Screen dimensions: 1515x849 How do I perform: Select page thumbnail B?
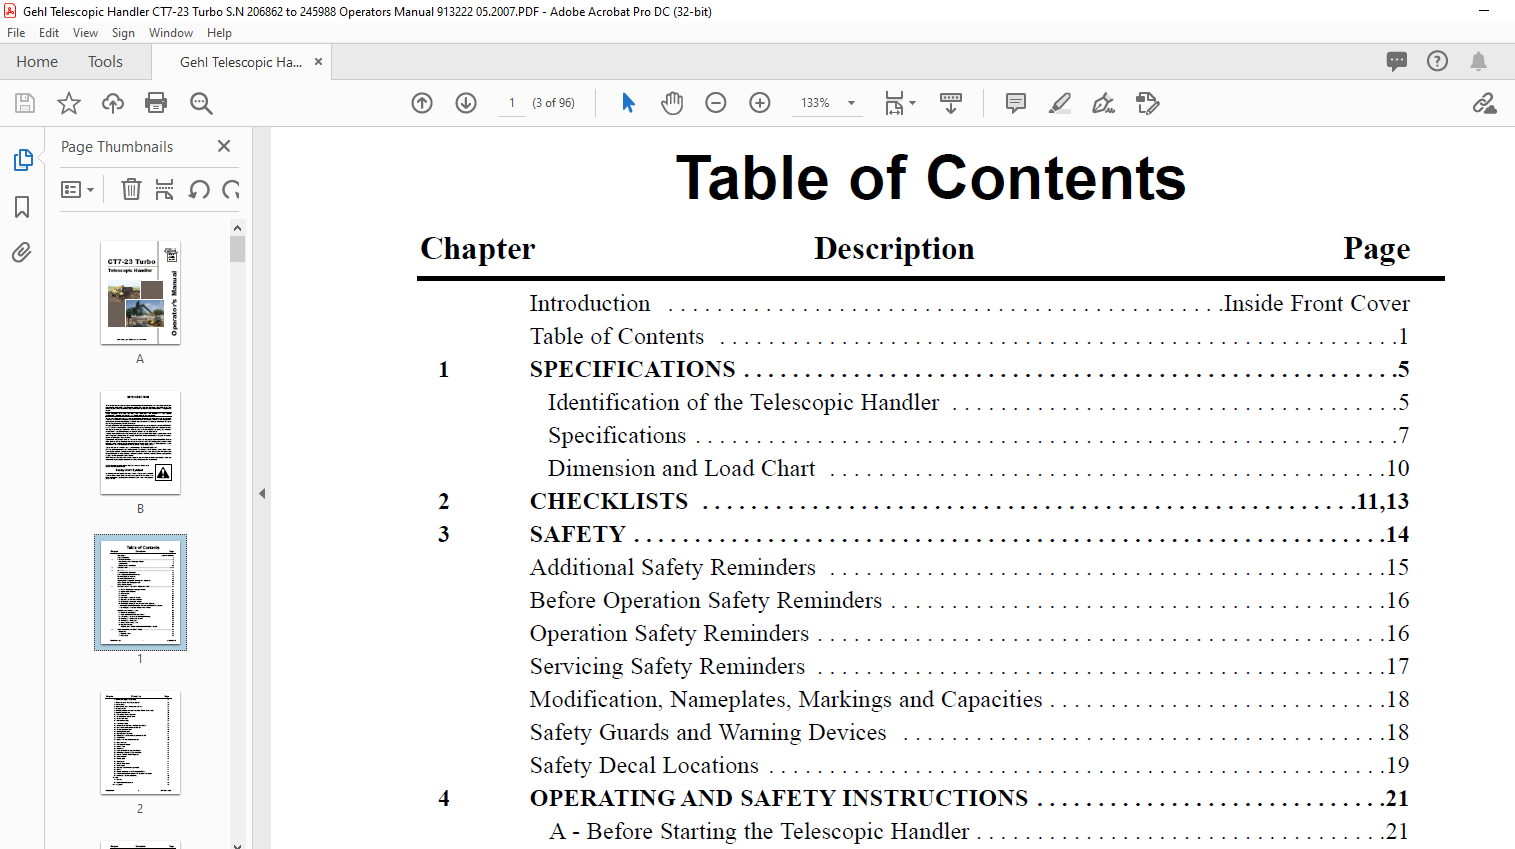(x=140, y=442)
